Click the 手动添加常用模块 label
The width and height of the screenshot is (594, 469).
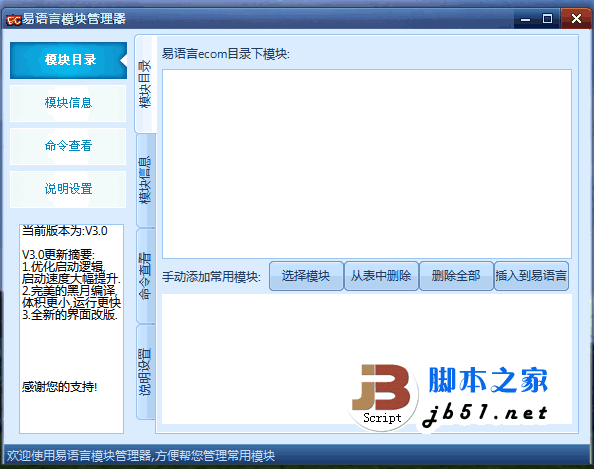[211, 277]
